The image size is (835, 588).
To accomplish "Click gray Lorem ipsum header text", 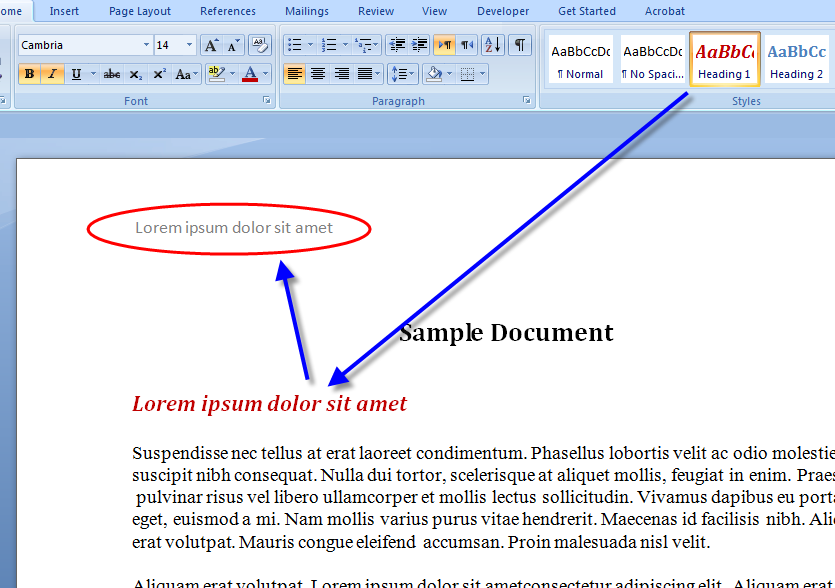I will coord(234,228).
